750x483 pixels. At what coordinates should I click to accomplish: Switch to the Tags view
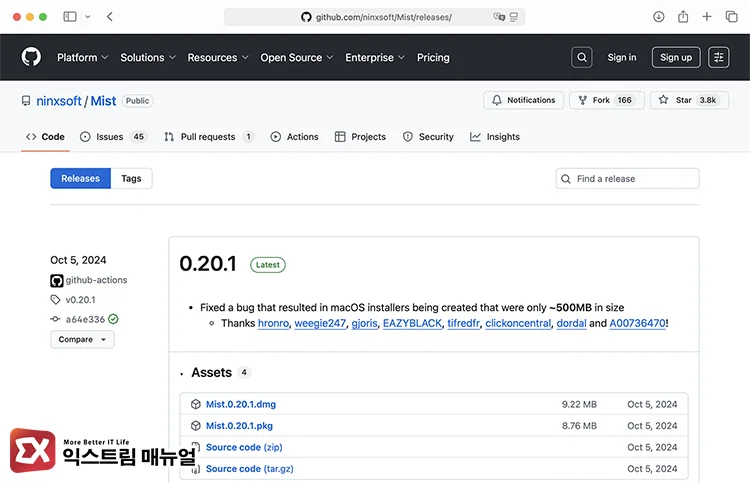(131, 178)
